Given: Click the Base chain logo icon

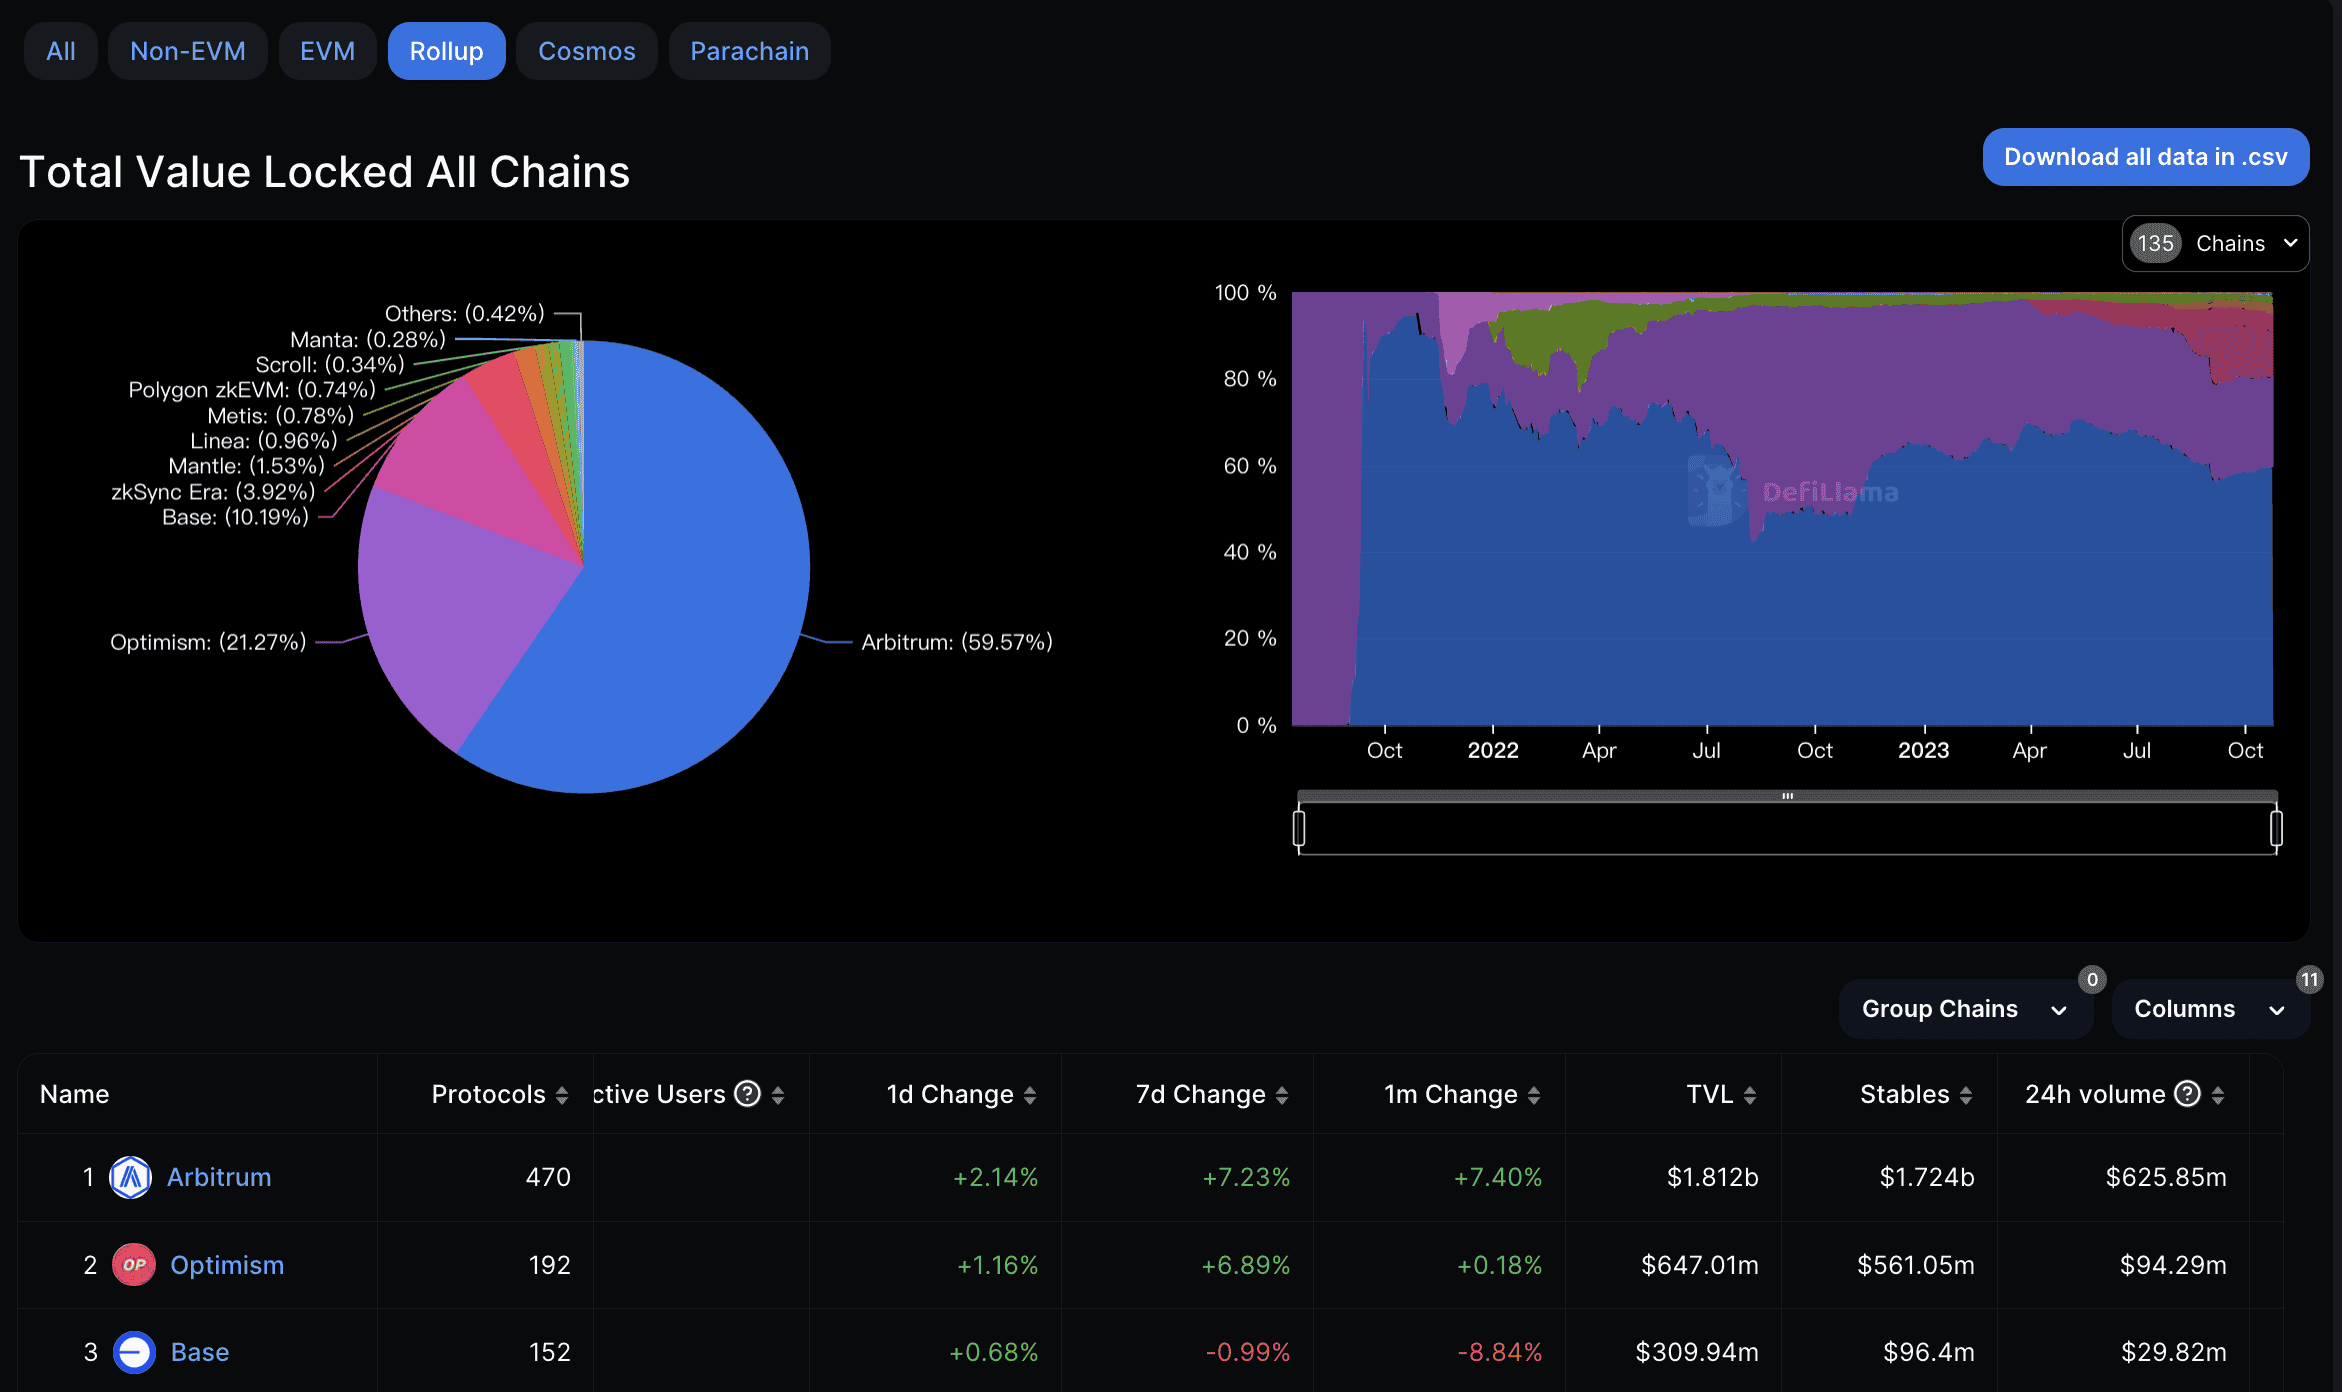Looking at the screenshot, I should pos(134,1352).
